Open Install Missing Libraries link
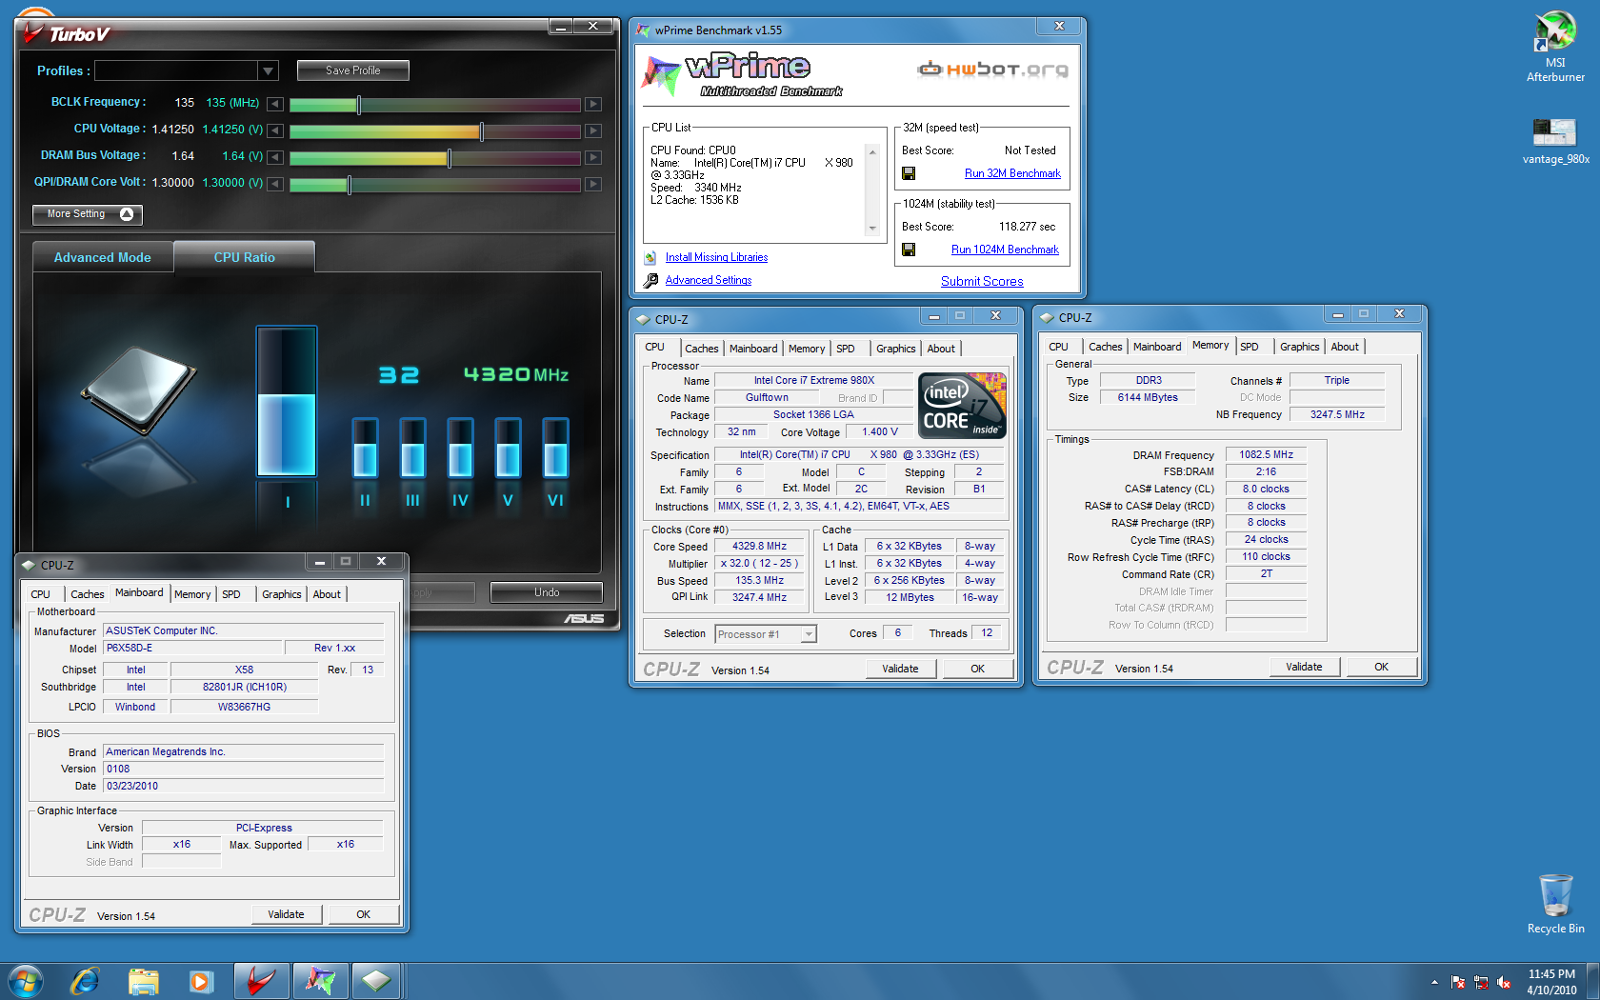 (717, 257)
